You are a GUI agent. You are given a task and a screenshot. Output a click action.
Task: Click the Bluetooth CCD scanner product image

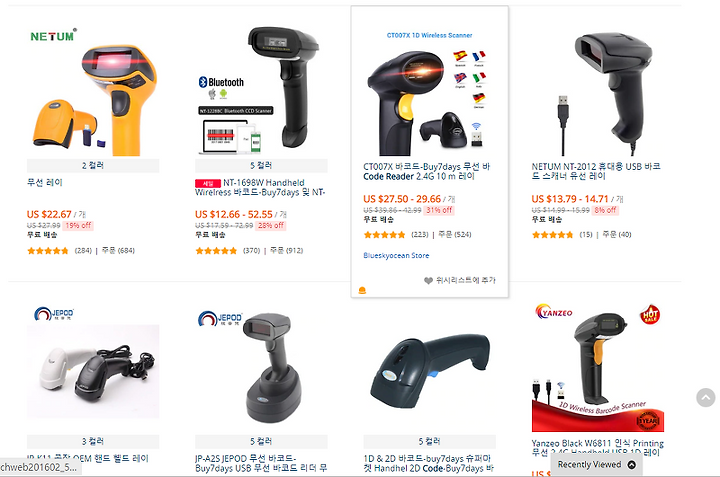point(261,91)
